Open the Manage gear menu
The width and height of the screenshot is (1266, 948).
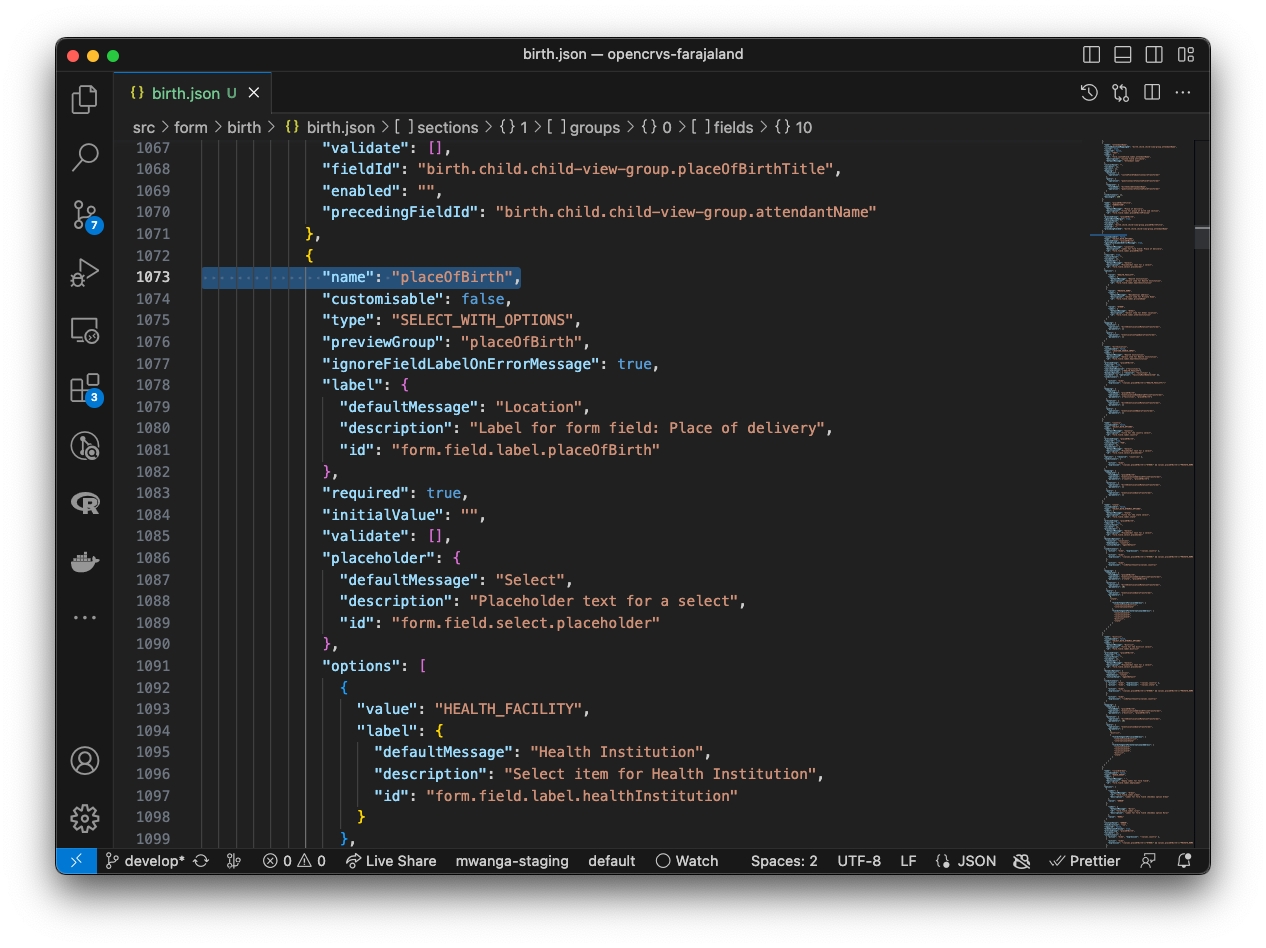click(85, 819)
